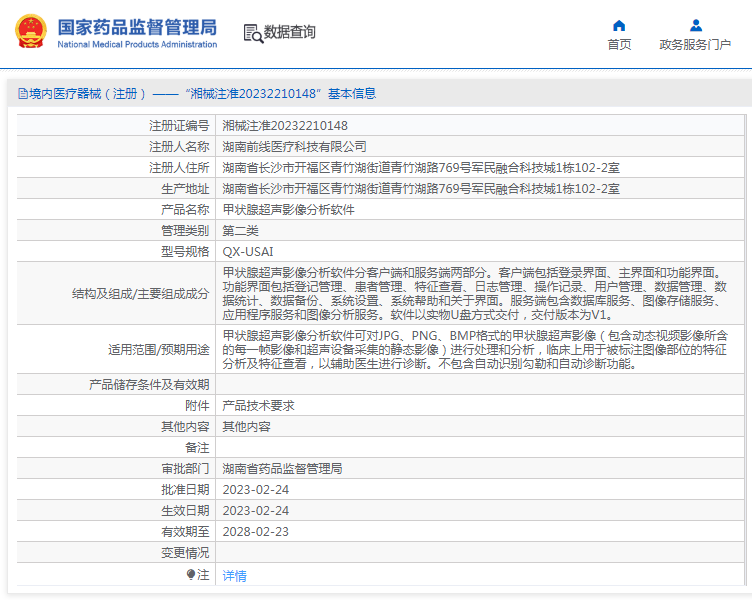This screenshot has width=752, height=600.
Task: Open the 详情 link
Action: [x=235, y=576]
